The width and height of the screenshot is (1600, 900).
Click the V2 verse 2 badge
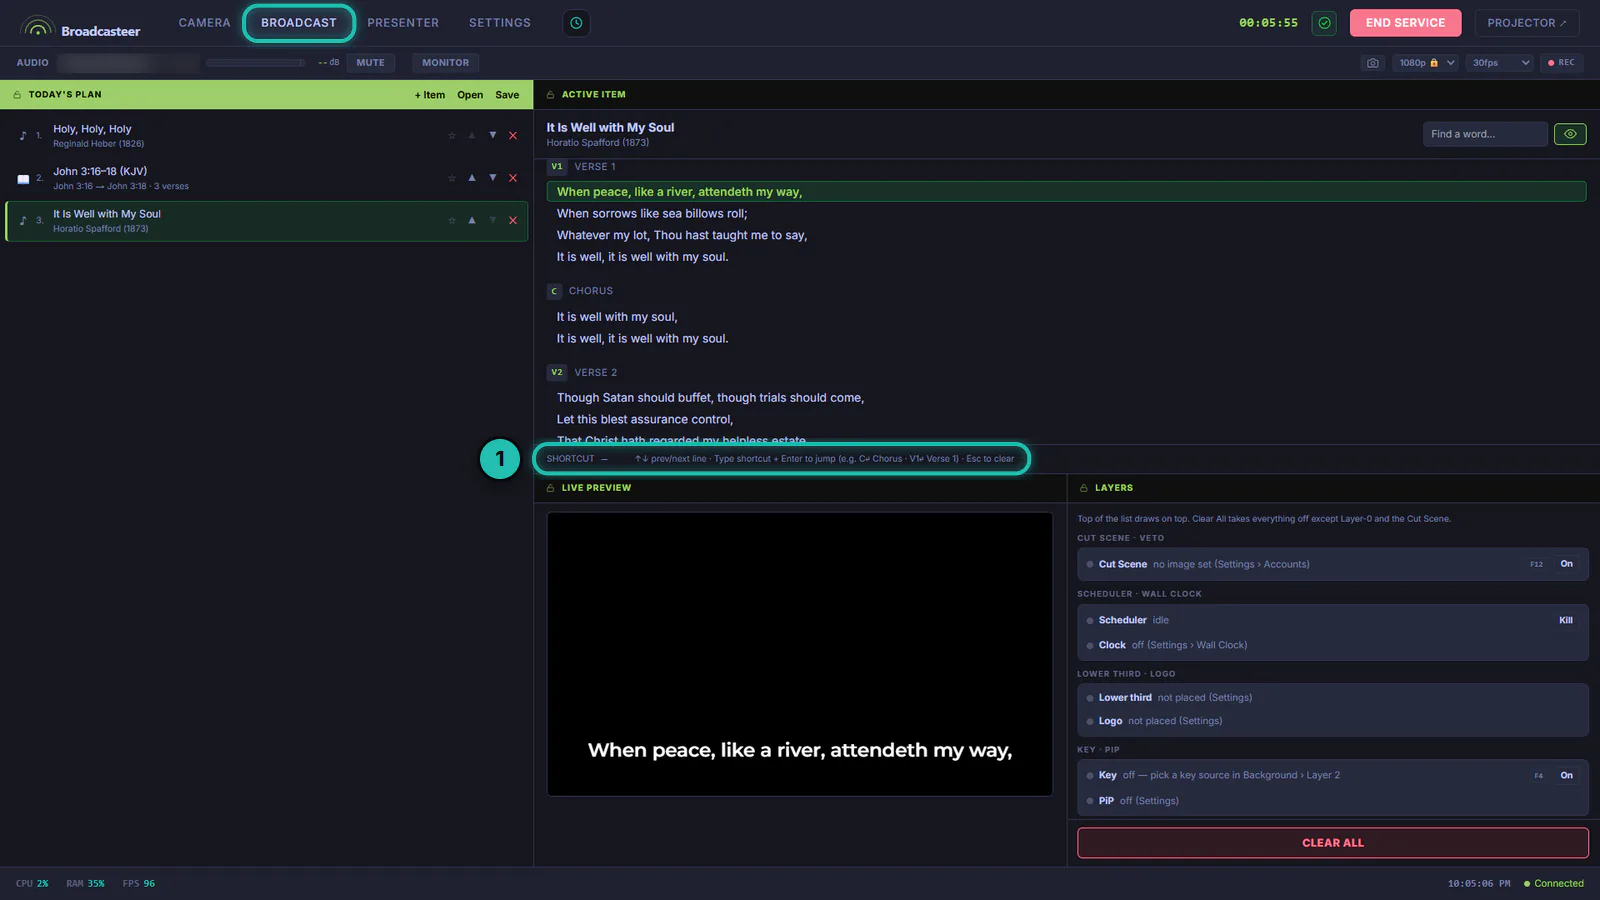point(557,372)
